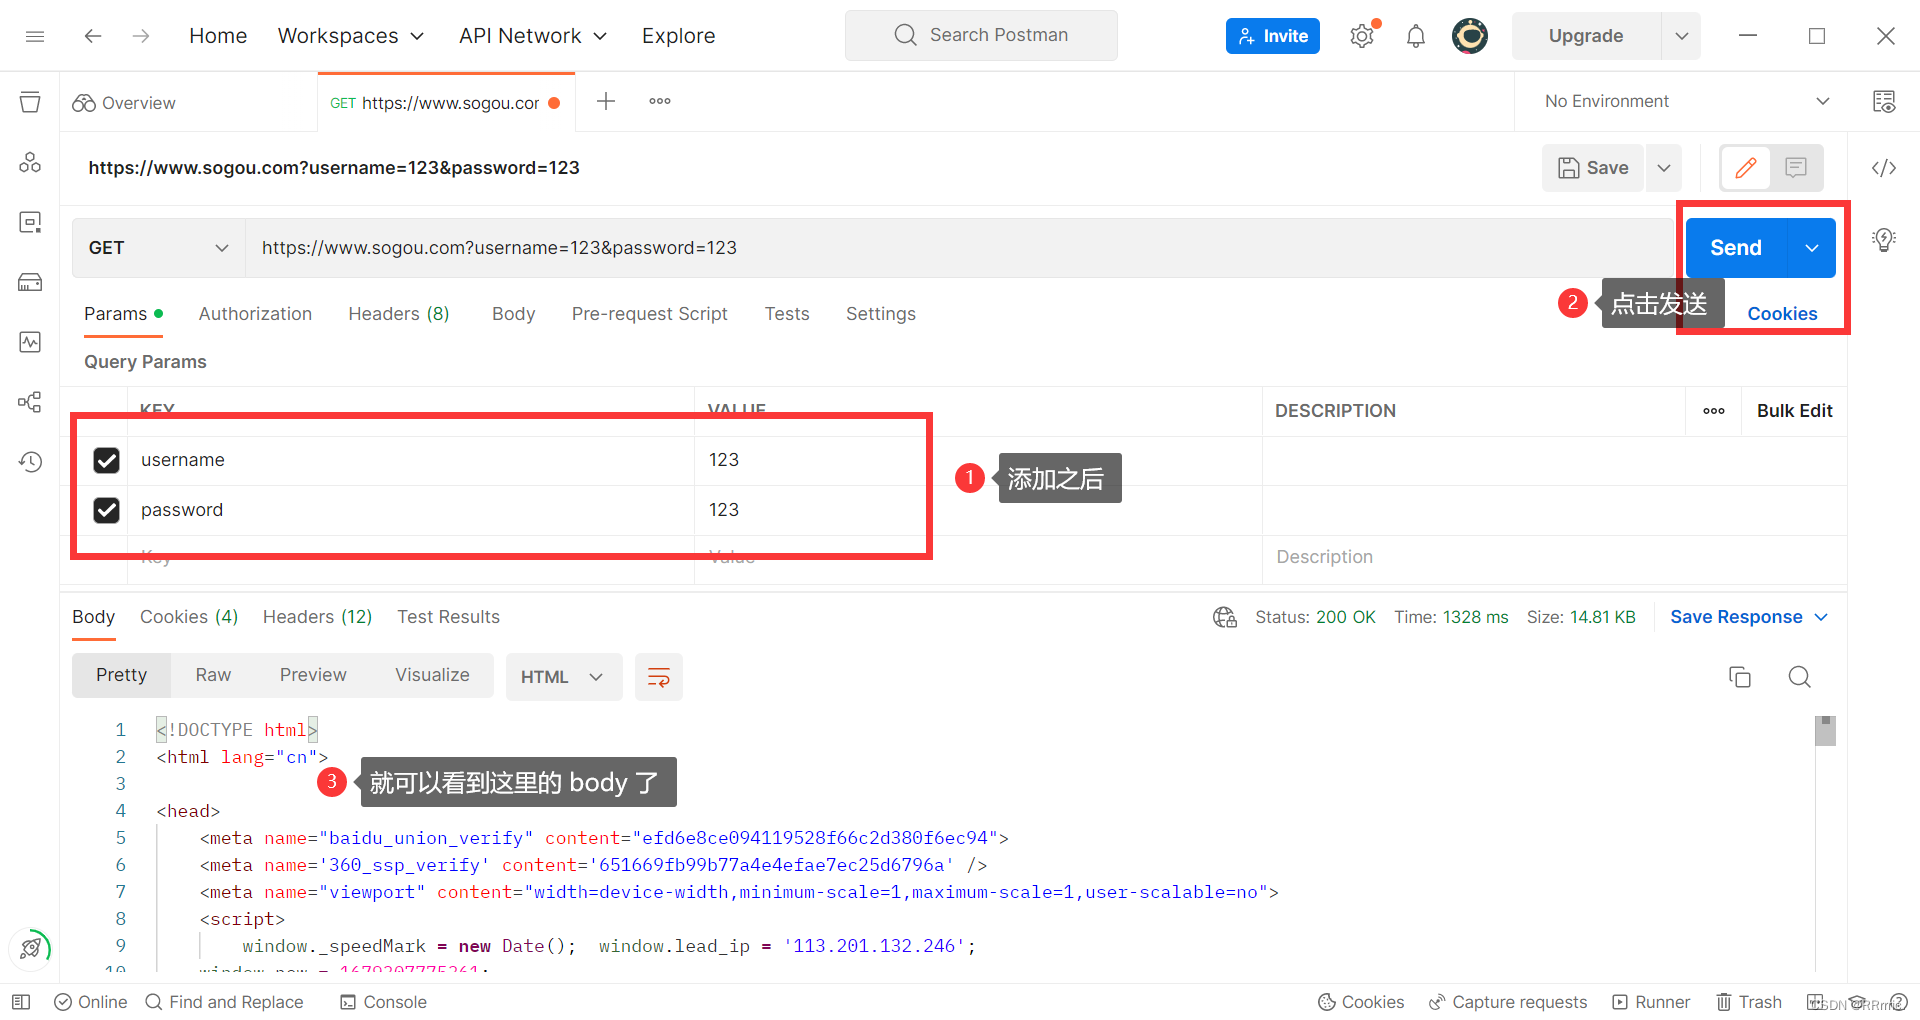1920x1020 pixels.
Task: Open the Tests tab
Action: pos(787,314)
